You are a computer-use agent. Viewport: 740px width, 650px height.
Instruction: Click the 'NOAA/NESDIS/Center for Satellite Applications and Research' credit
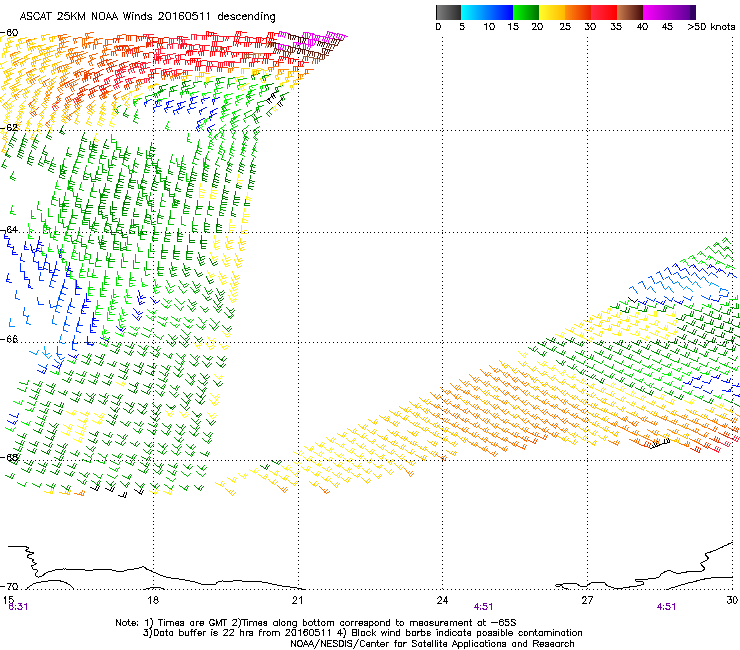click(432, 644)
